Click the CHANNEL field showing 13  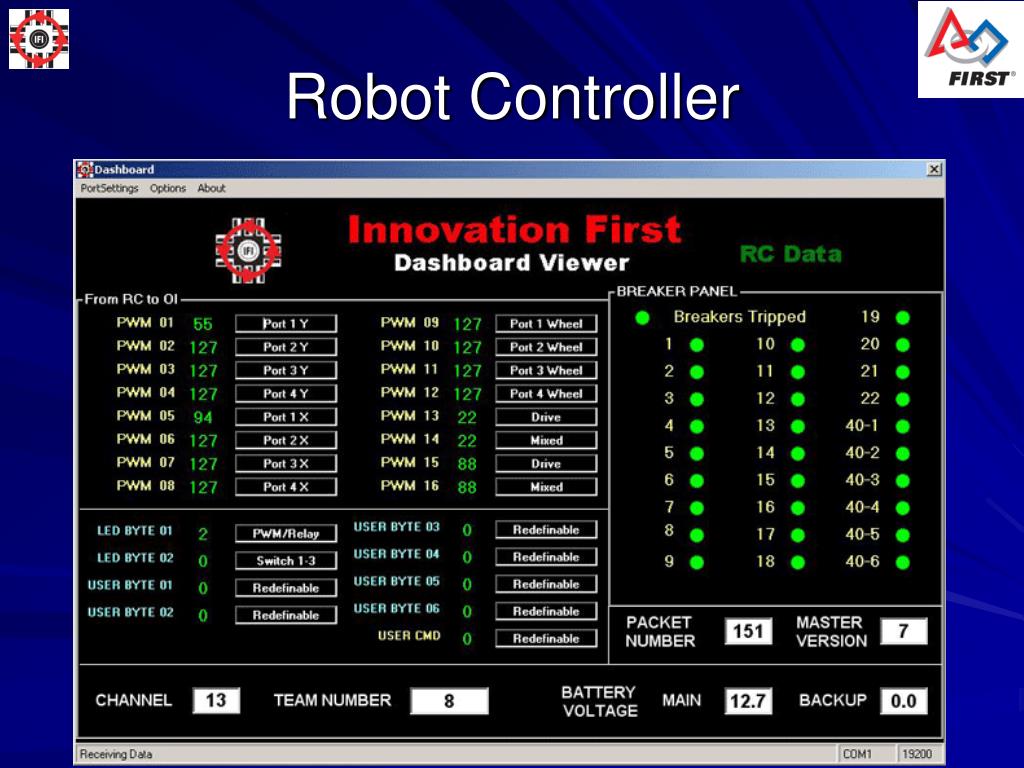click(216, 701)
